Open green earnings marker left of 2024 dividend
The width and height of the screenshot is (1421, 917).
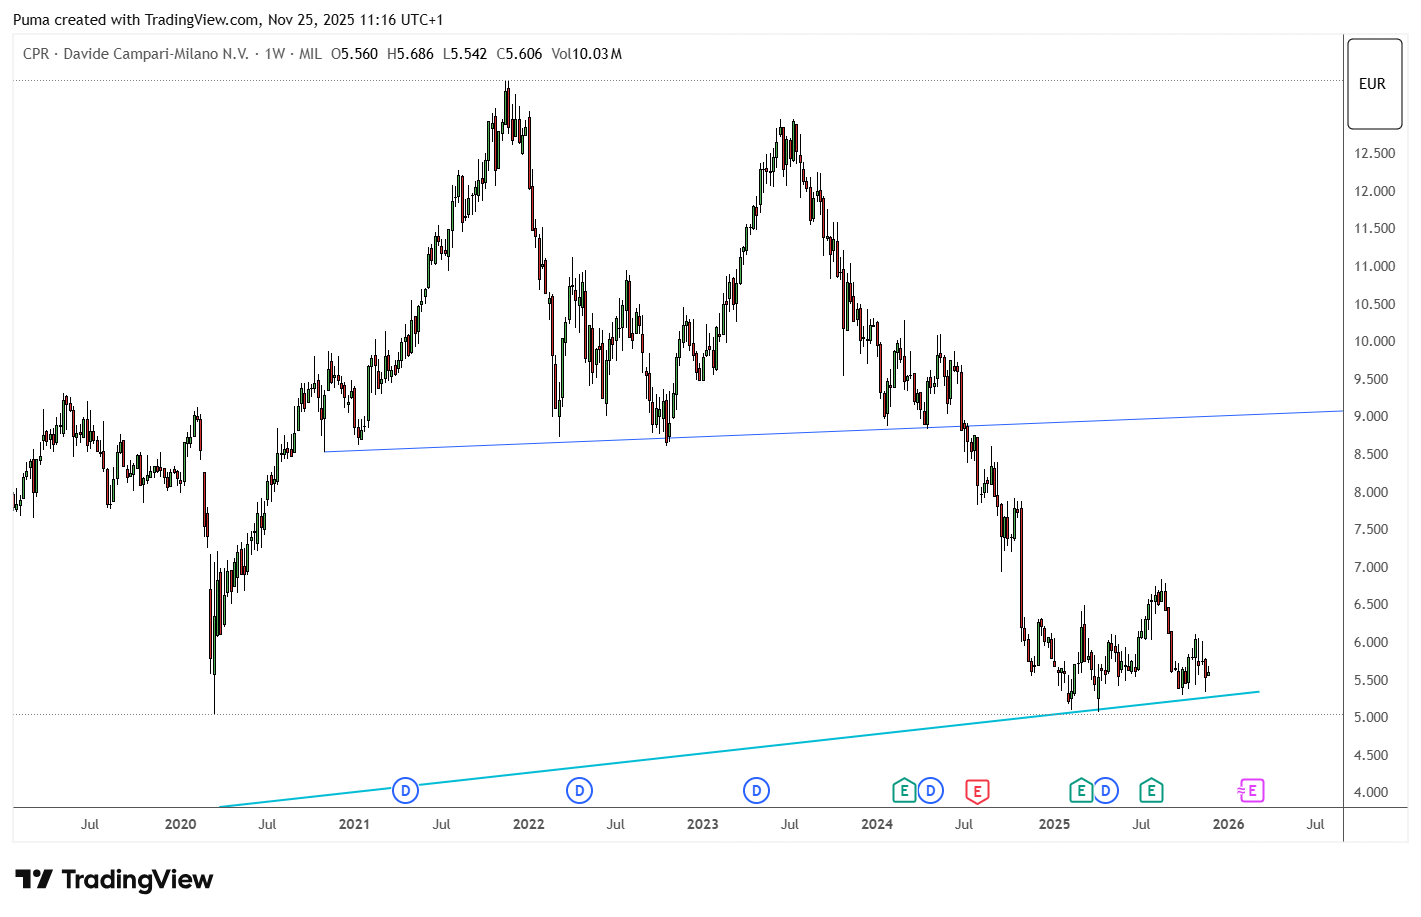904,791
